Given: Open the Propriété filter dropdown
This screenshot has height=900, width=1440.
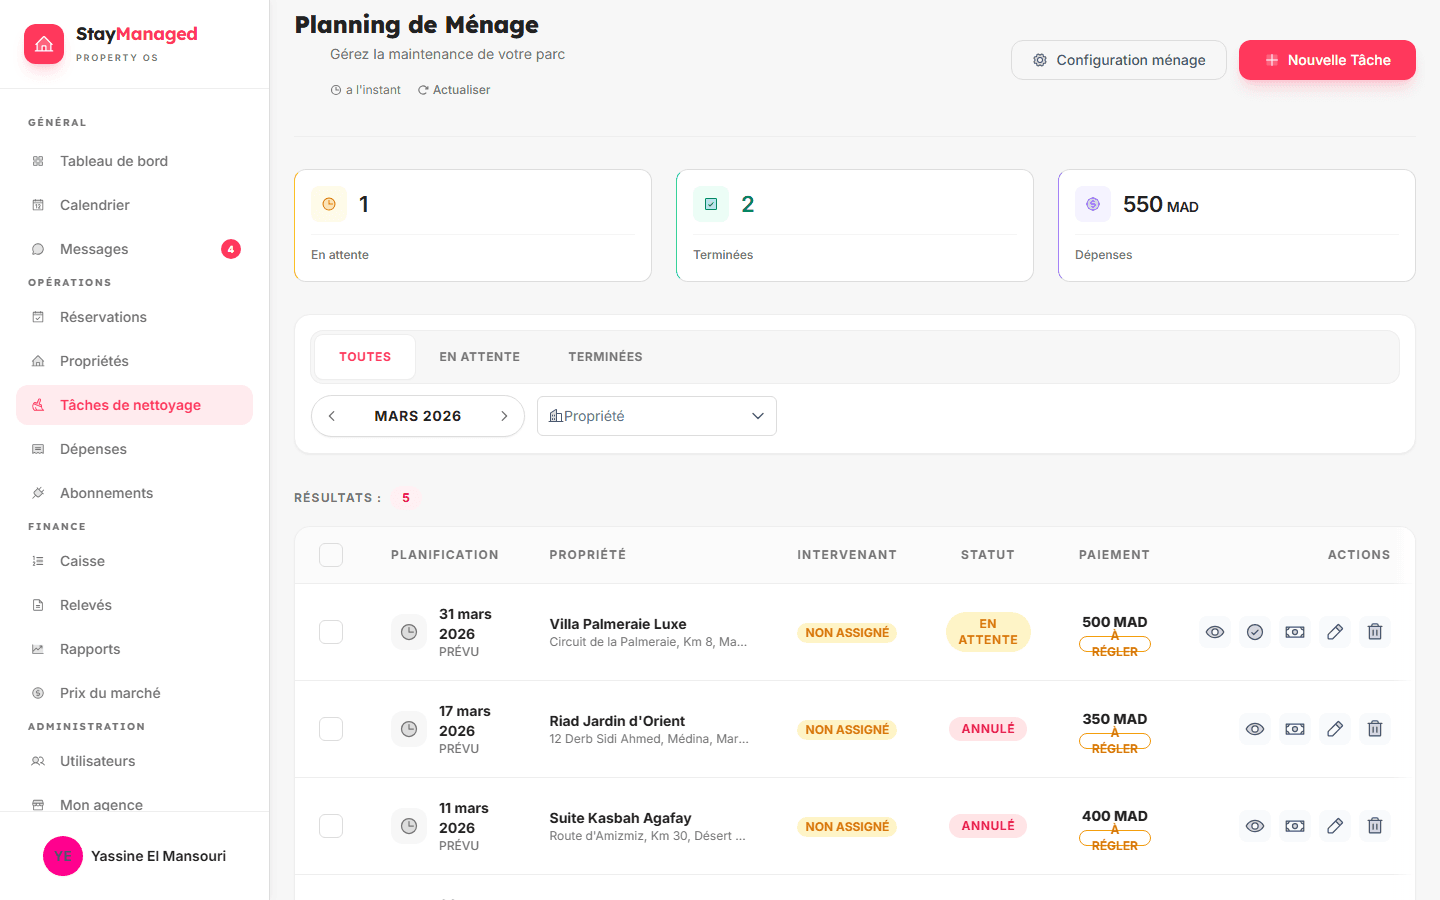Looking at the screenshot, I should pos(657,415).
